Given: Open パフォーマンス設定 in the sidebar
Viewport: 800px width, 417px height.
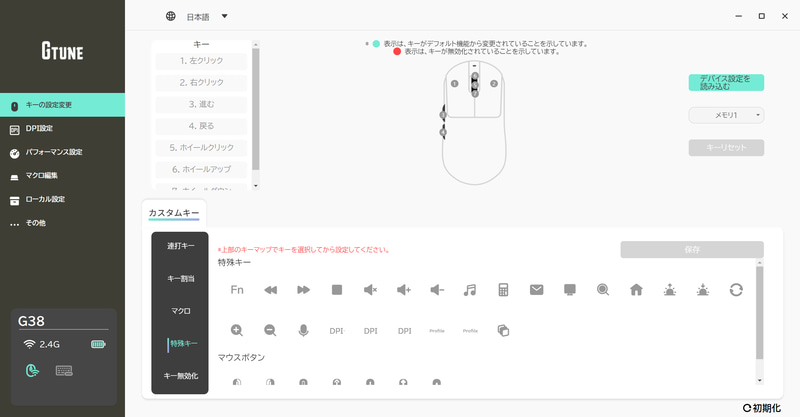Looking at the screenshot, I should [62, 152].
